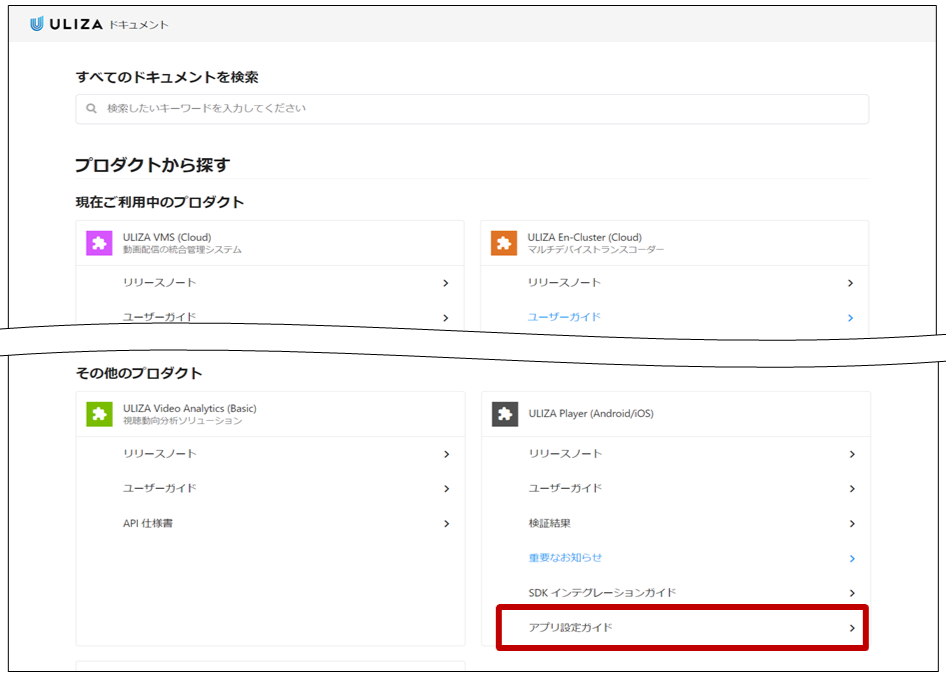Click chevron next to Player リリースノート

852,454
